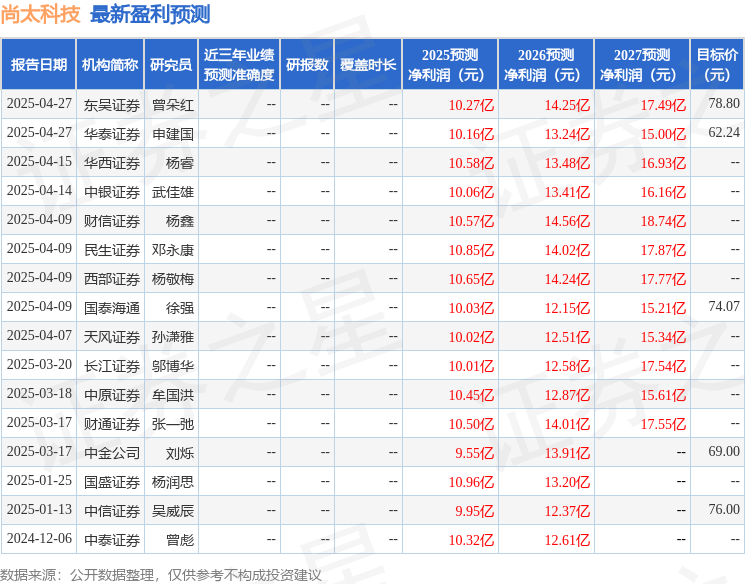The width and height of the screenshot is (745, 584).
Task: Click institution 西部证券 cell
Action: pyautogui.click(x=112, y=279)
